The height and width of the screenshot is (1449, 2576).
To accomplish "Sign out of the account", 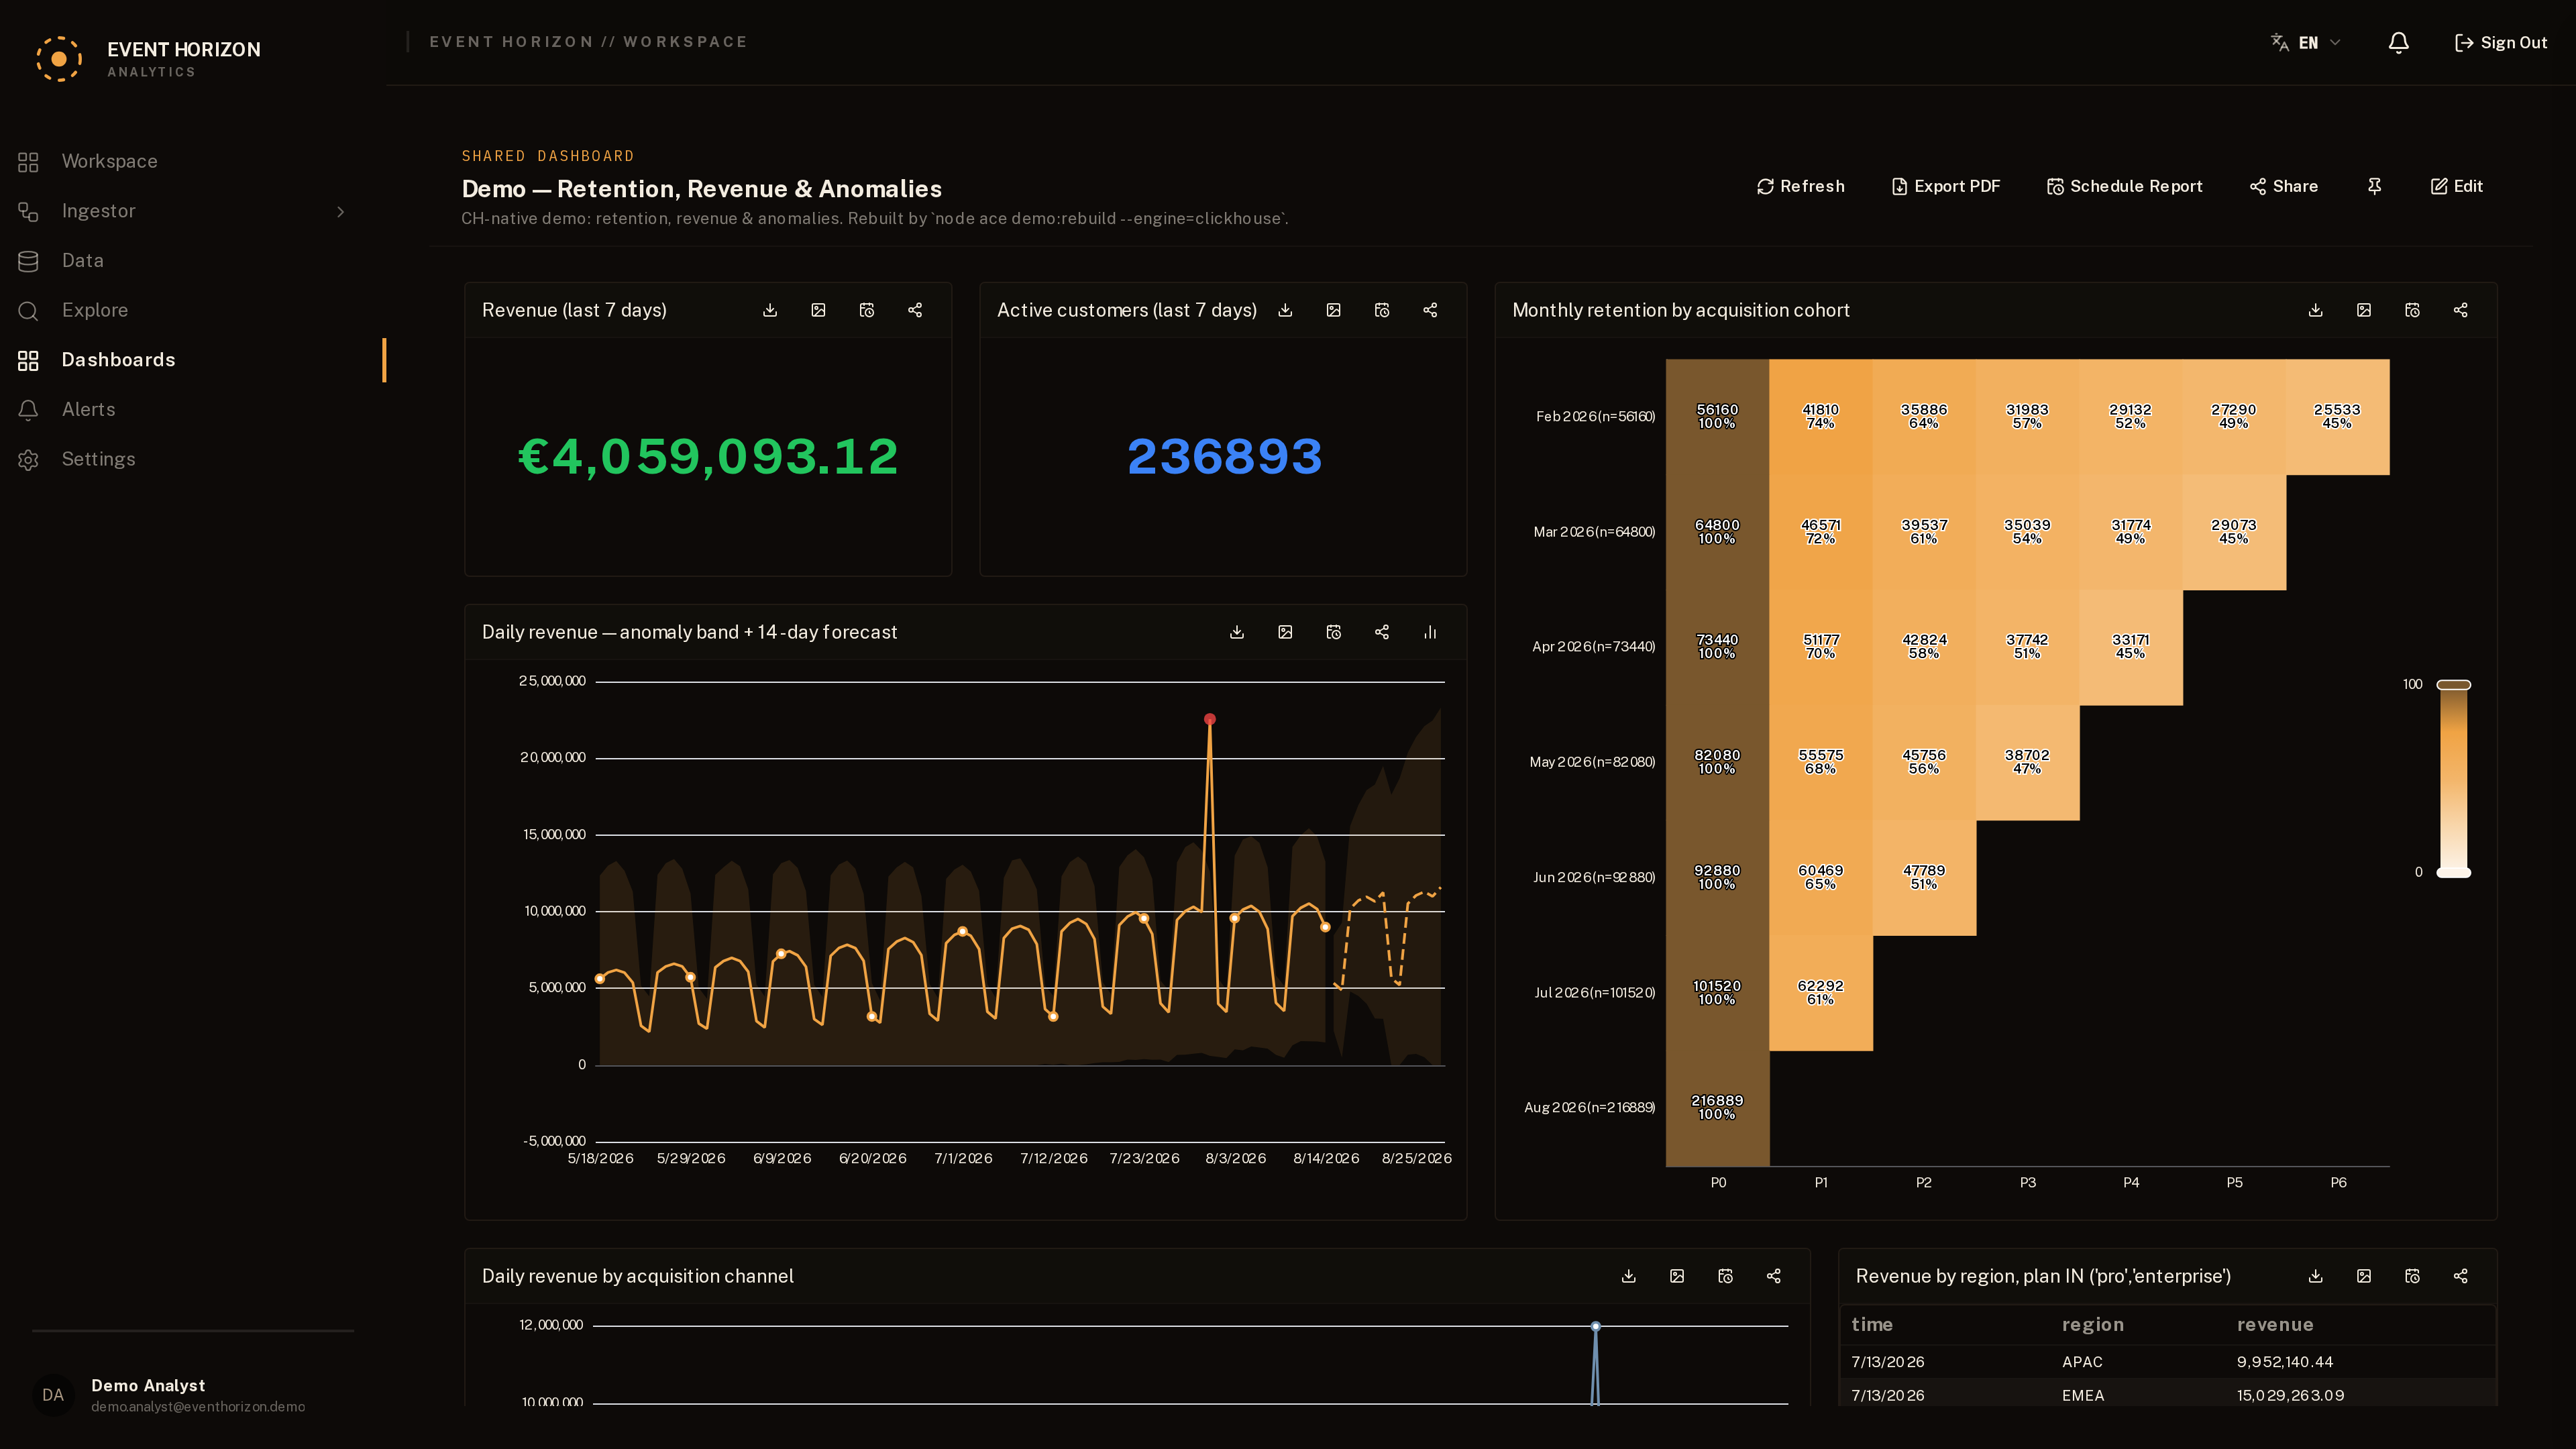I will click(x=2500, y=42).
